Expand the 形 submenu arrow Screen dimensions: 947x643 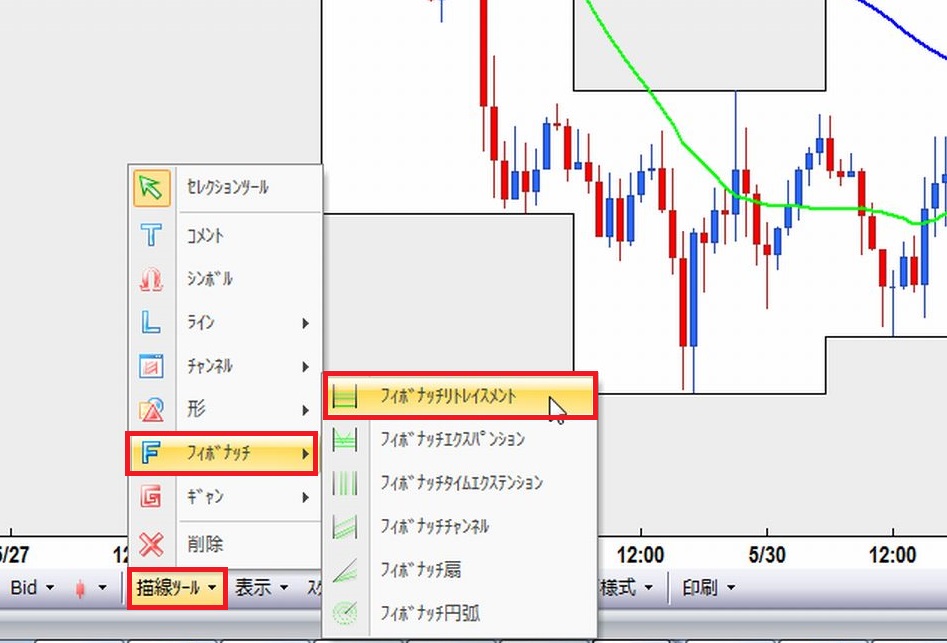click(306, 410)
